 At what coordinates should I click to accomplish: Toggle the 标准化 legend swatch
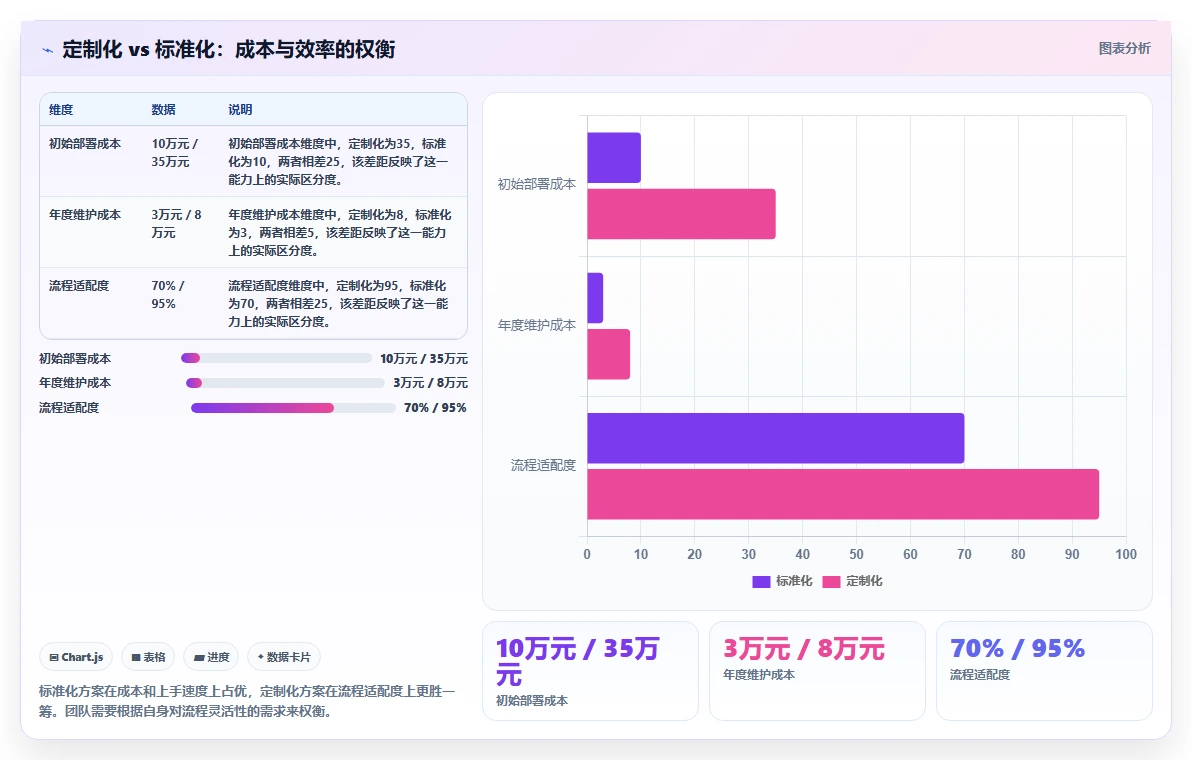[x=761, y=581]
